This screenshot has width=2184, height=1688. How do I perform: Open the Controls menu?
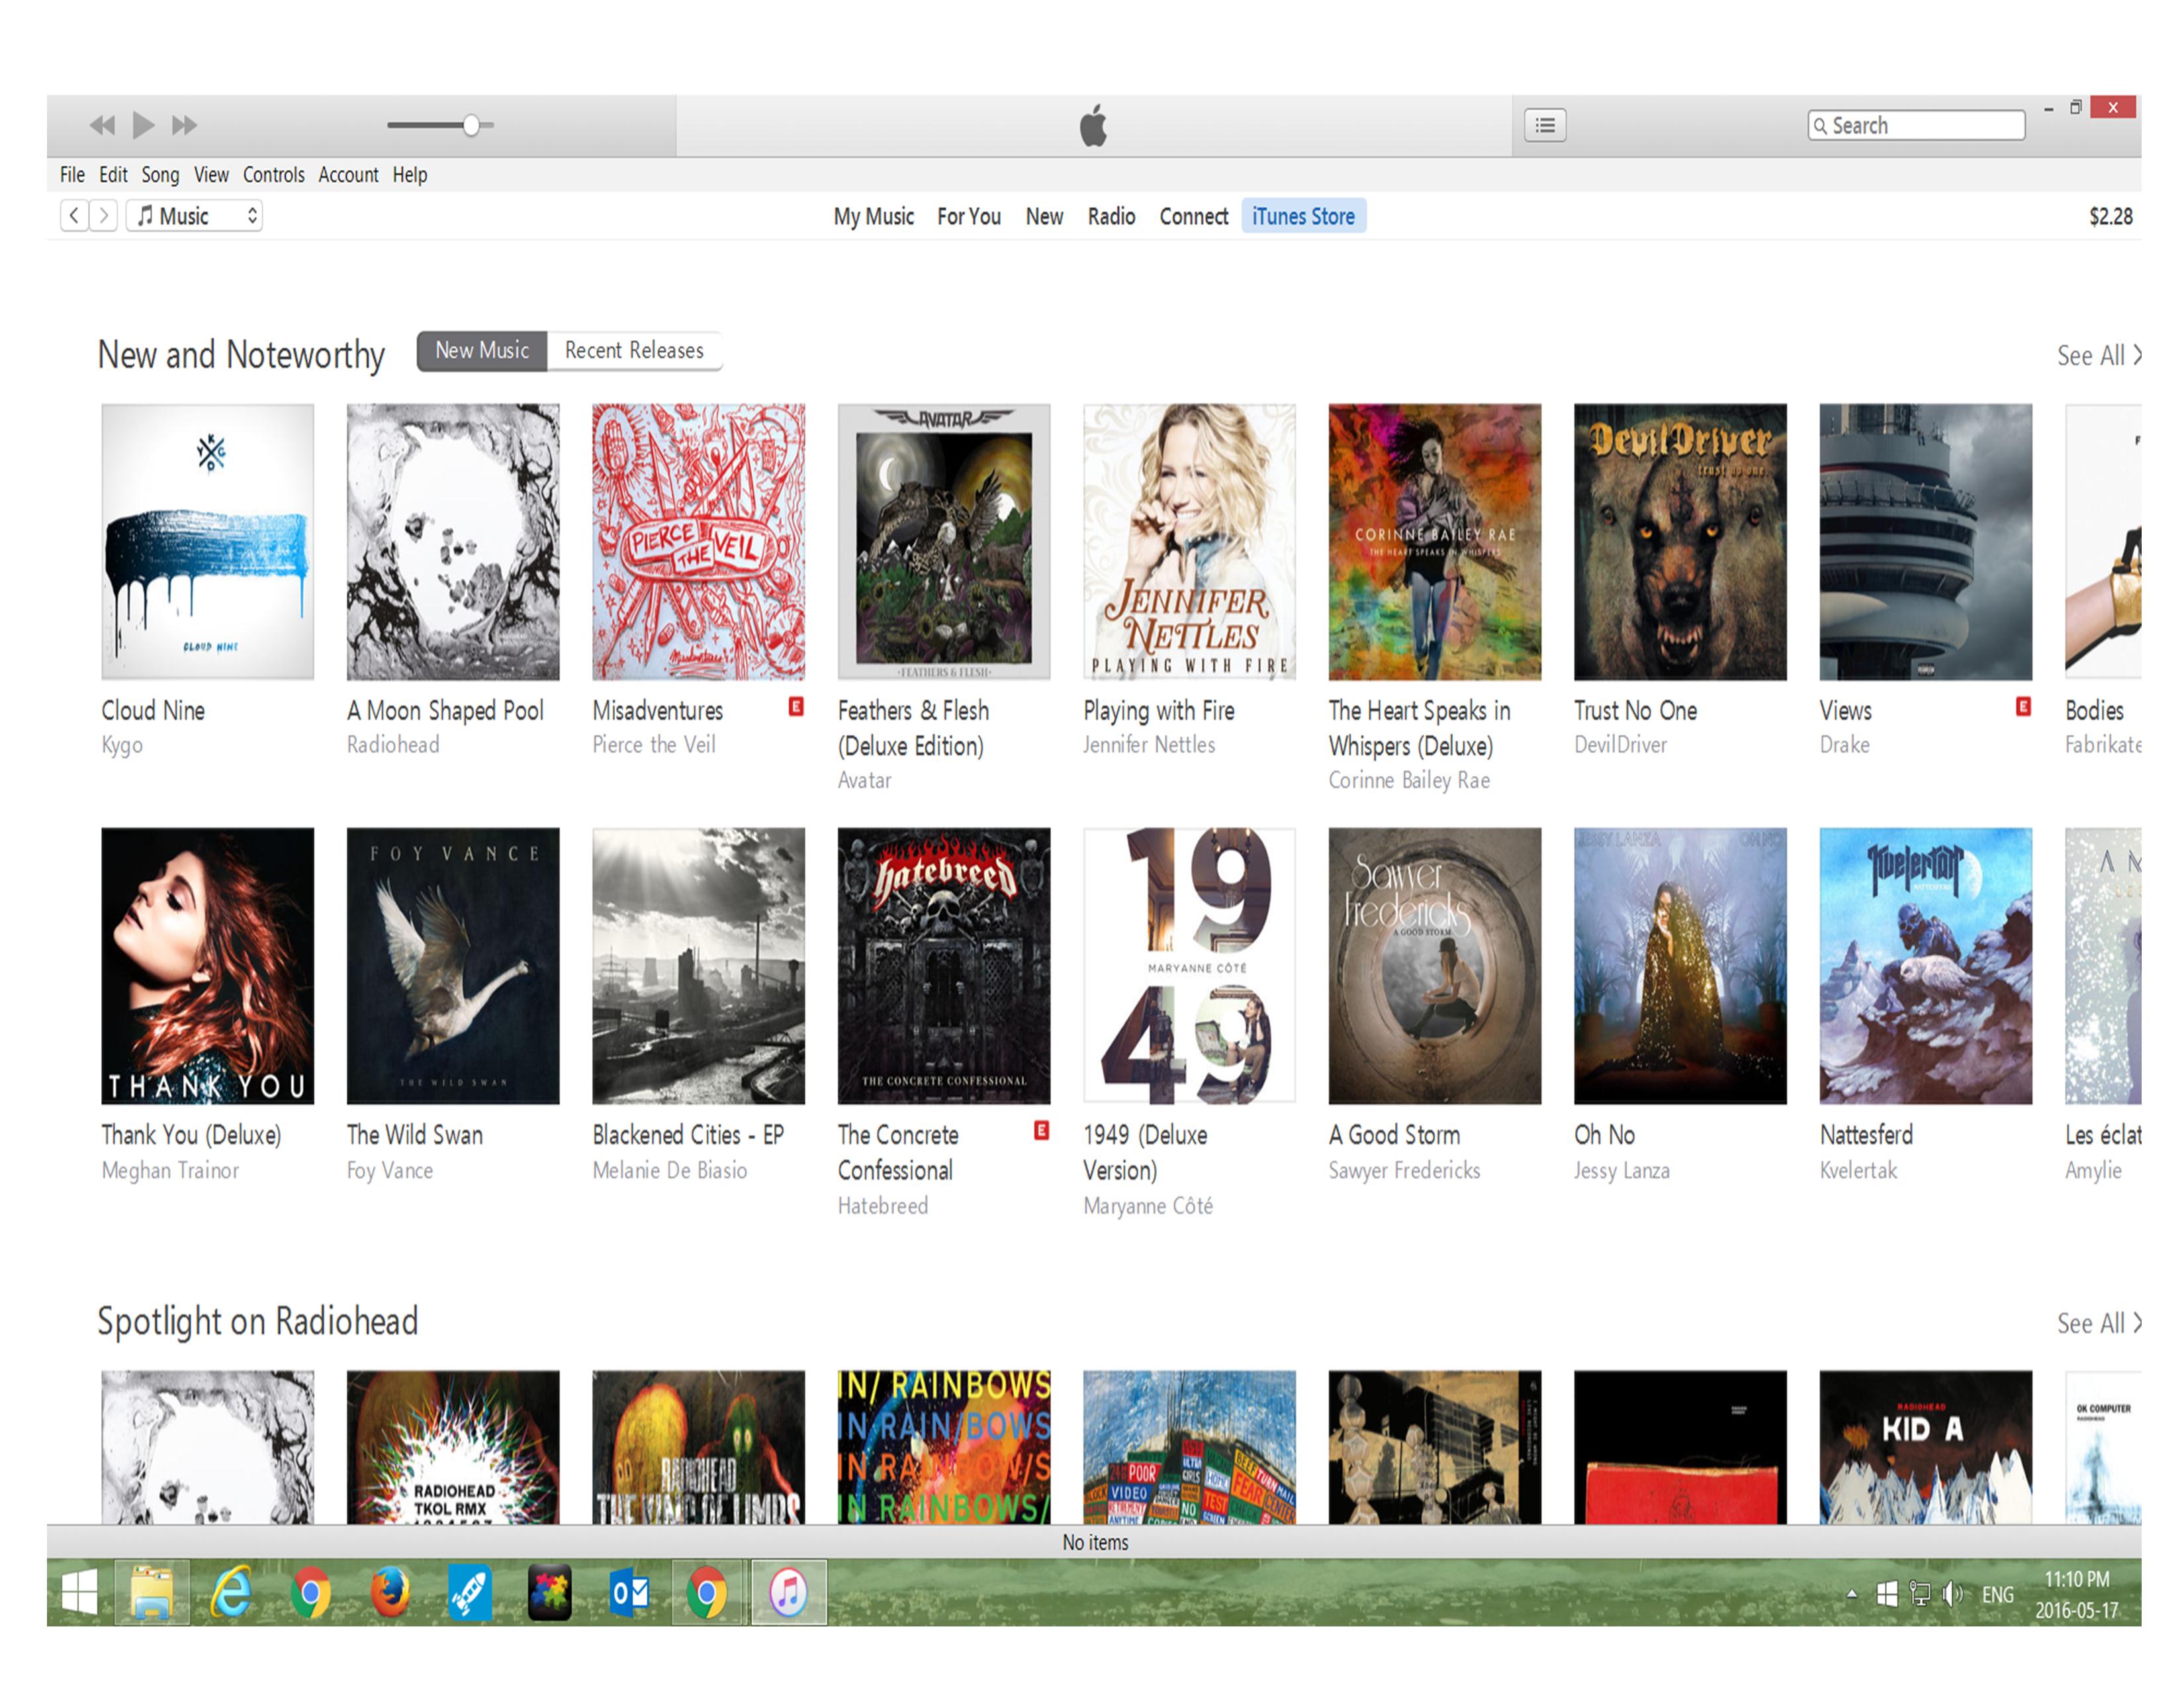tap(273, 175)
